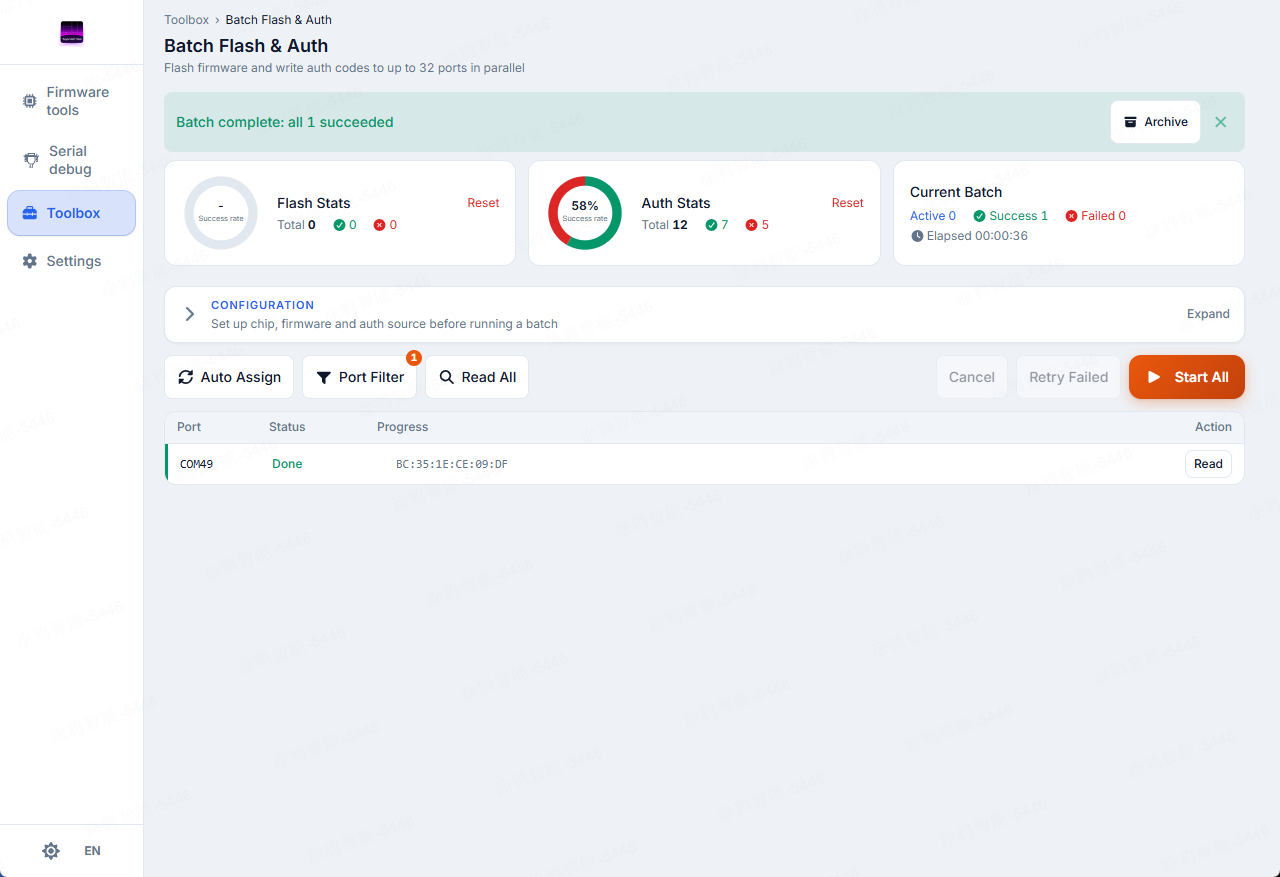Click the Batch complete success message
The height and width of the screenshot is (877, 1280).
pyautogui.click(x=285, y=122)
